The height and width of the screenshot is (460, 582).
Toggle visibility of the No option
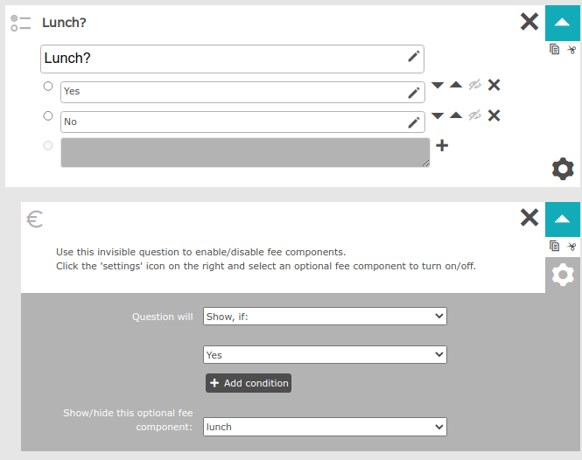tap(475, 115)
